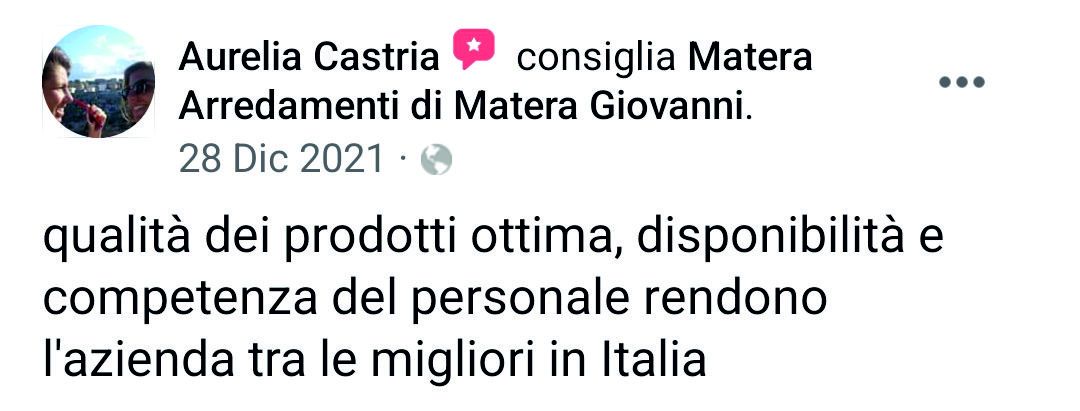The height and width of the screenshot is (411, 1080).
Task: Open the Matera Arredamenti di Matera Giovanni page link
Action: (x=496, y=83)
